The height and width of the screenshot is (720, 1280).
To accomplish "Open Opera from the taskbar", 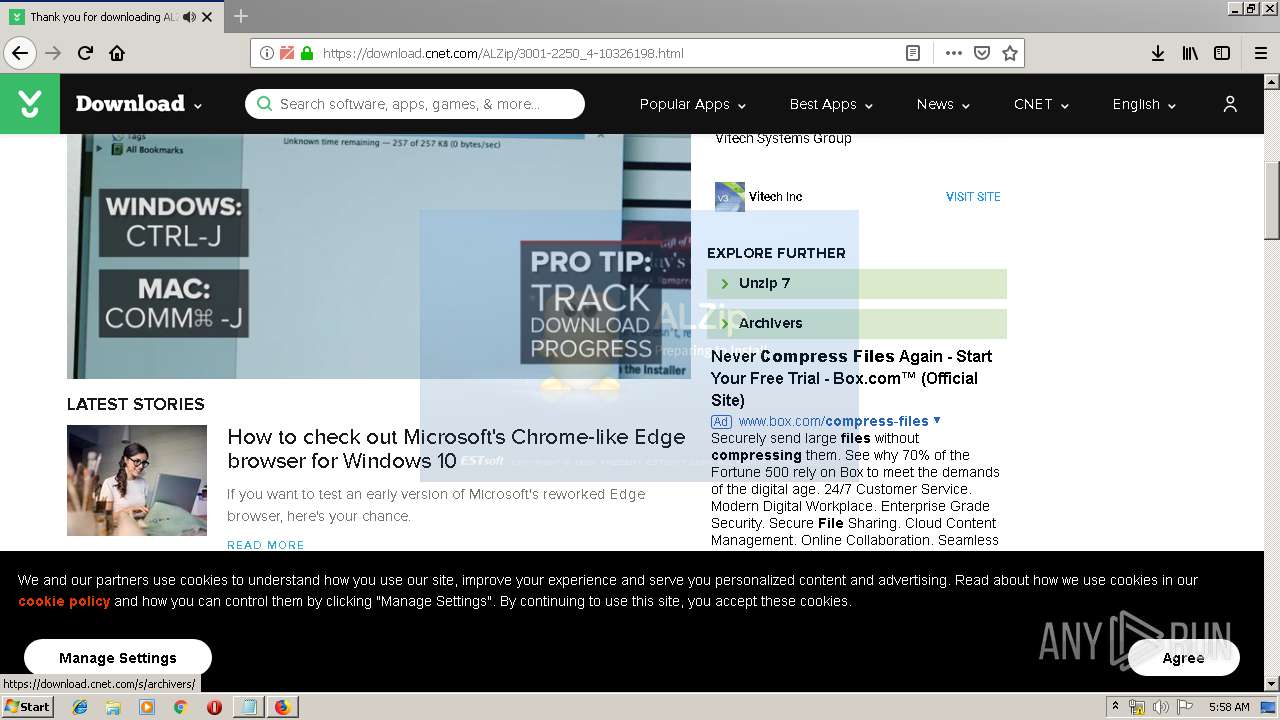I will [214, 707].
